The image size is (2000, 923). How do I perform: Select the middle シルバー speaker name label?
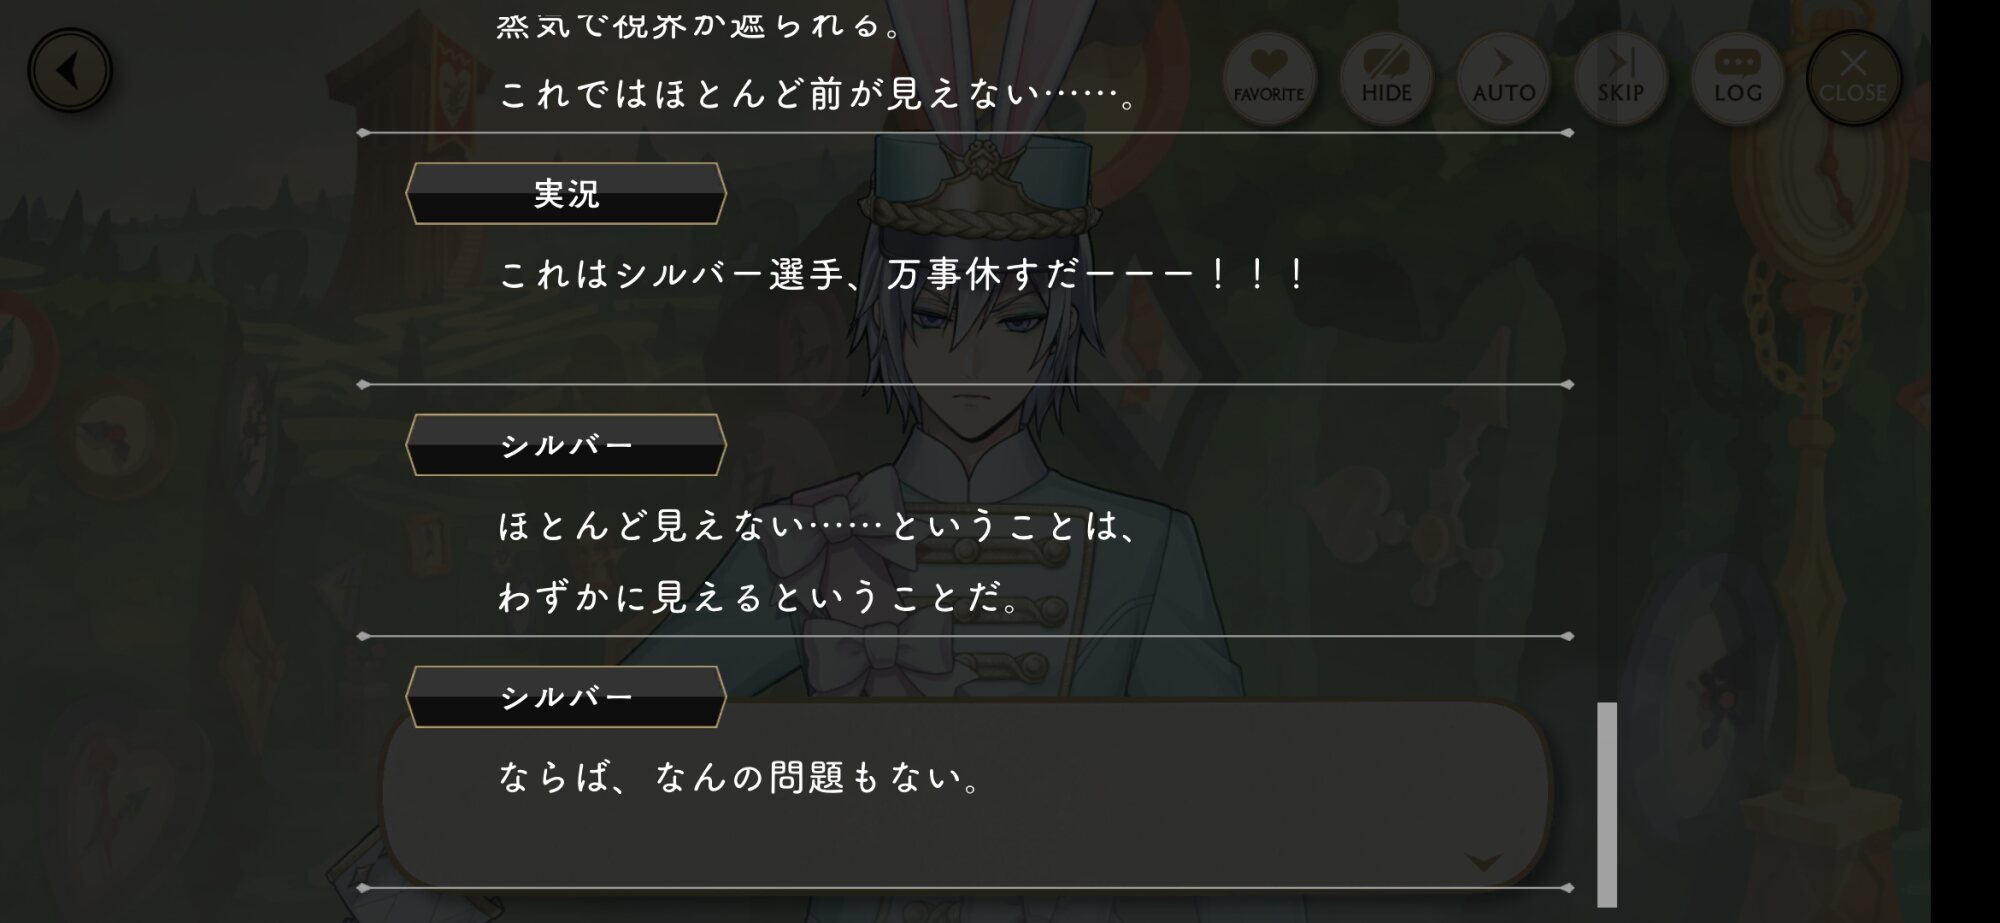[x=566, y=445]
